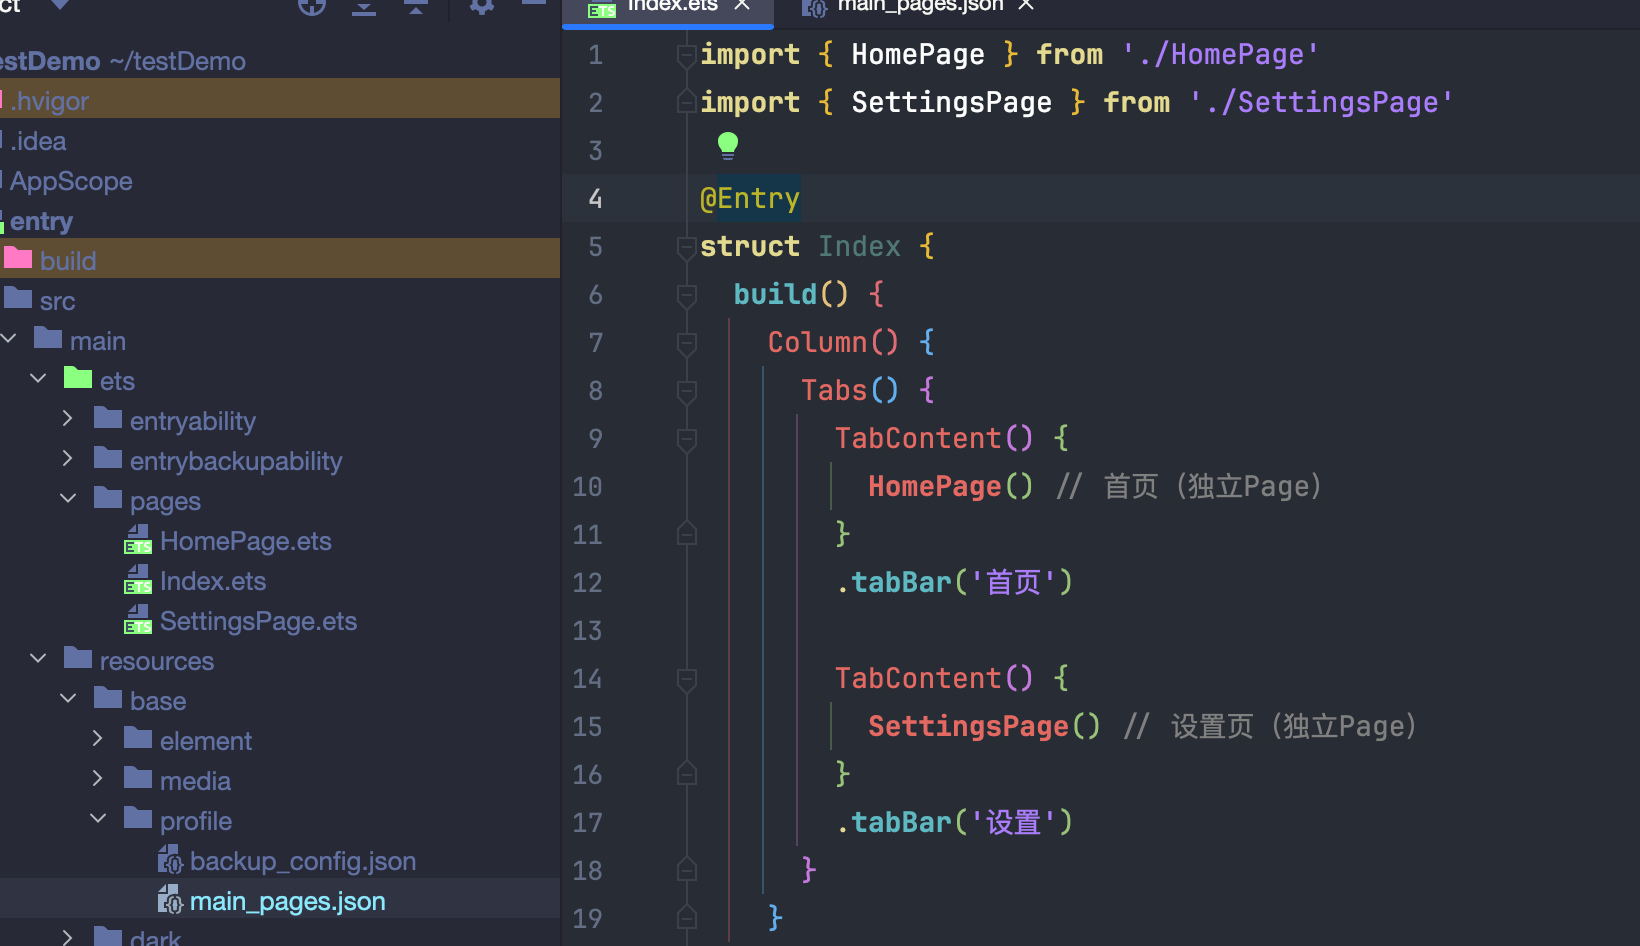1640x946 pixels.
Task: Switch to the main_pages.json editor tab
Action: click(x=919, y=6)
